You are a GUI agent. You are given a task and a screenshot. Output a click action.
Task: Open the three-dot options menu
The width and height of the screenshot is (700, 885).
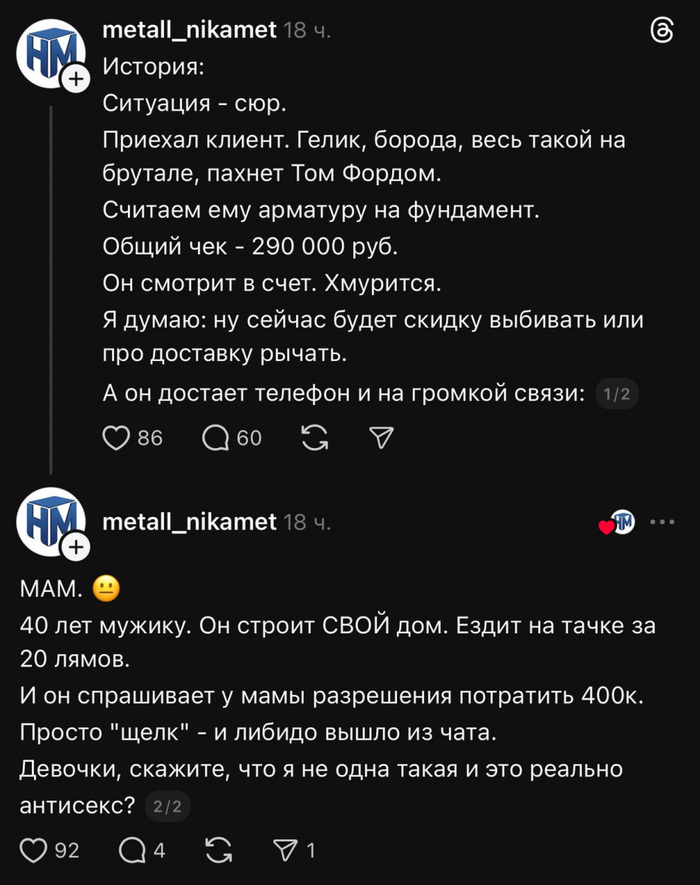point(660,521)
